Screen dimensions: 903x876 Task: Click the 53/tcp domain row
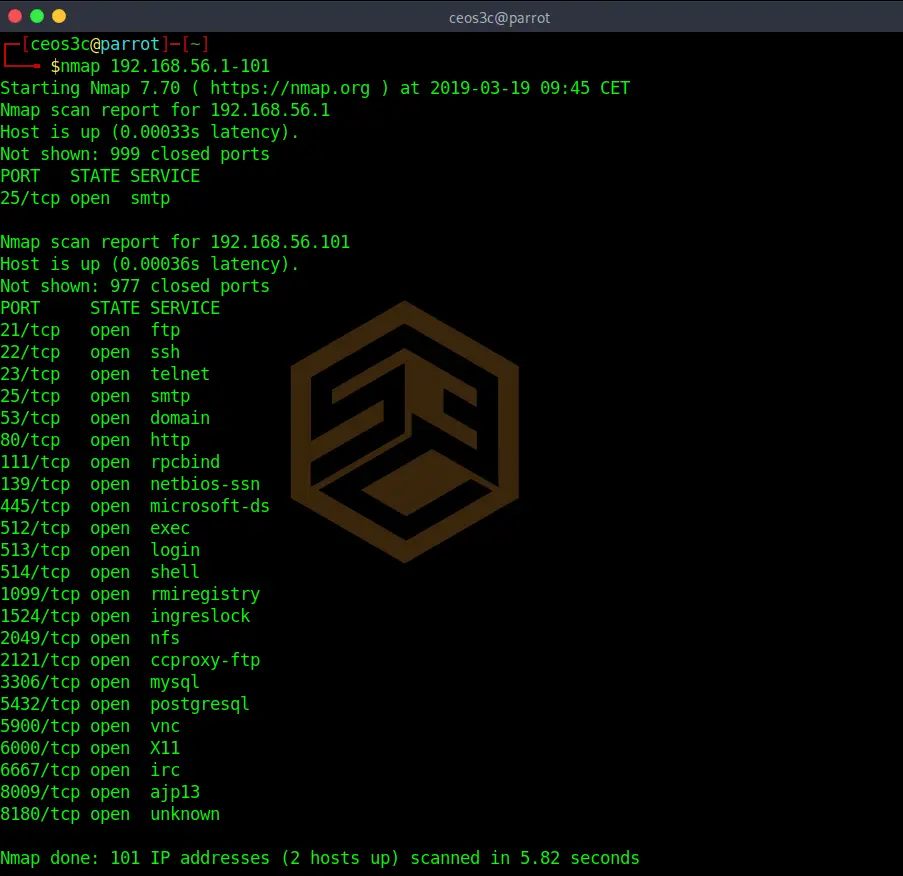pyautogui.click(x=105, y=418)
